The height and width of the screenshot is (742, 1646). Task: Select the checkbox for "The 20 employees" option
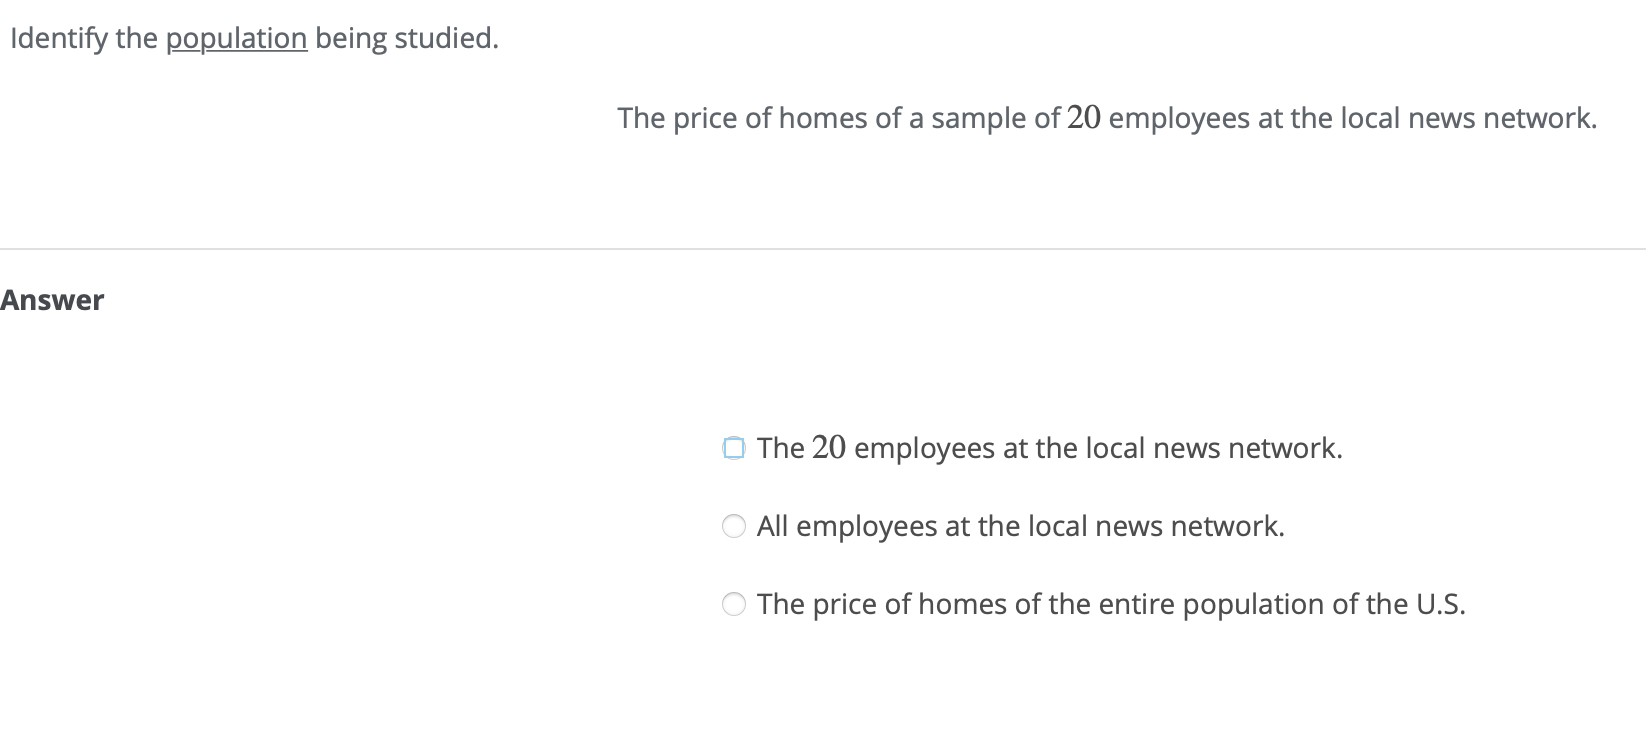(735, 448)
